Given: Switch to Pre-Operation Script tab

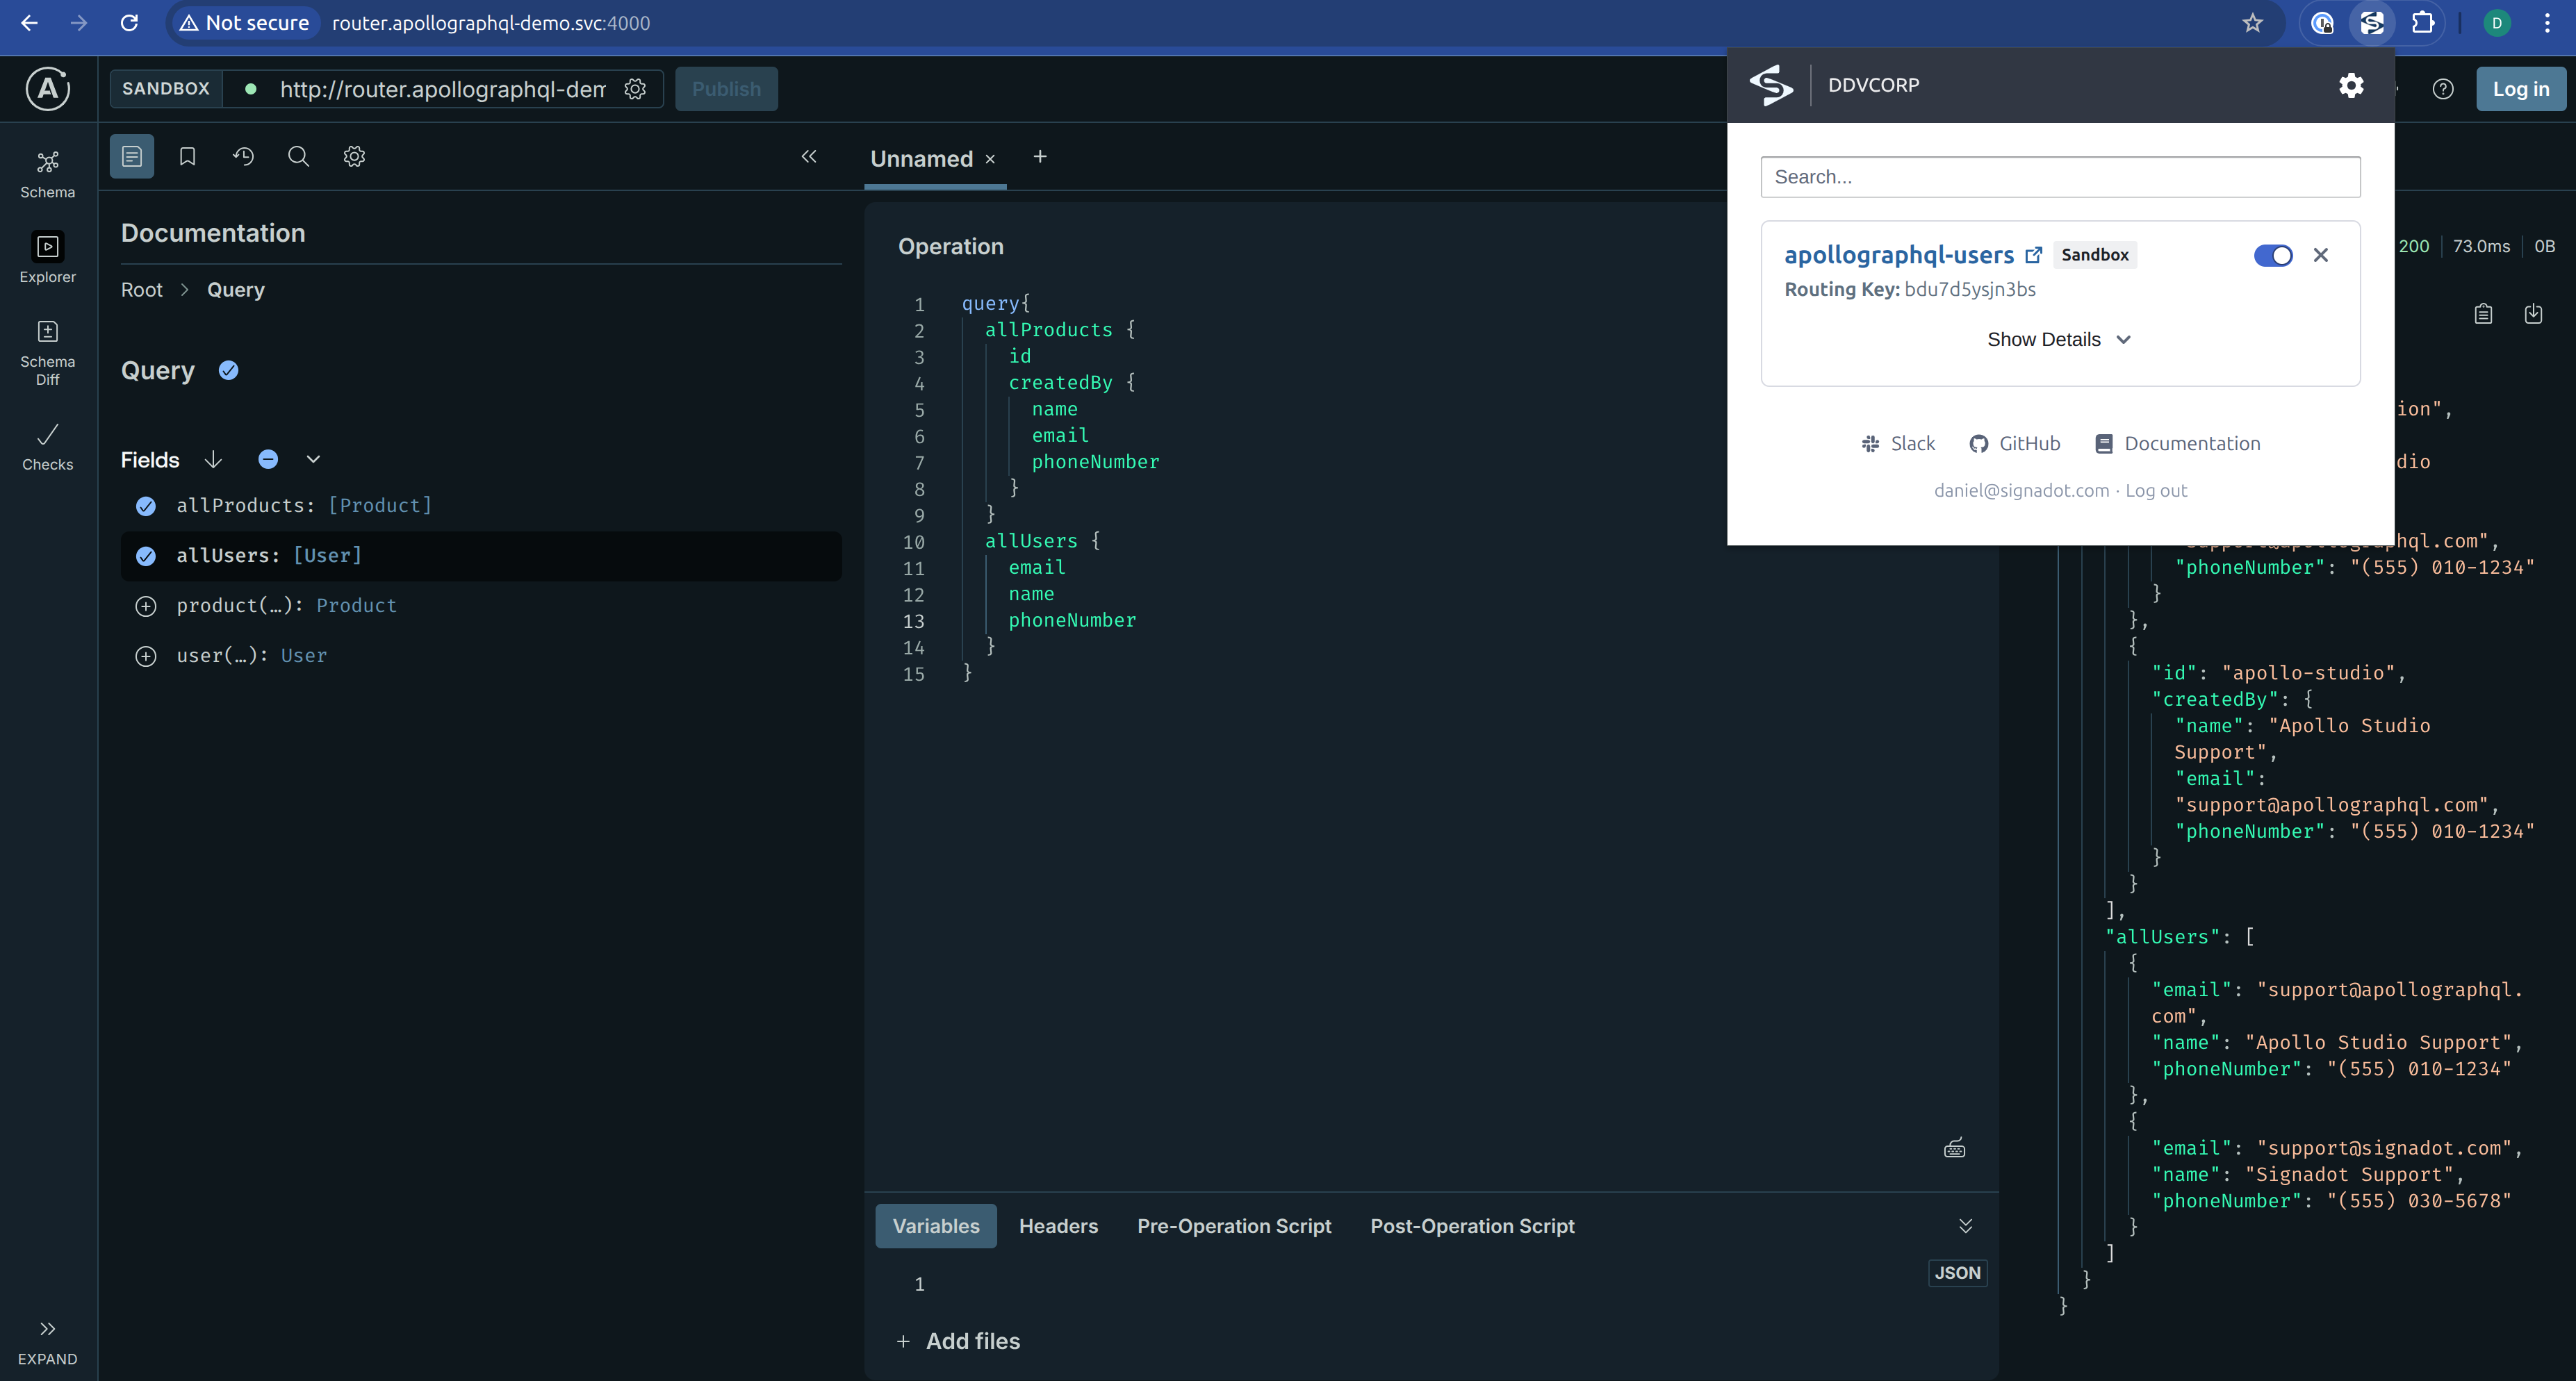Looking at the screenshot, I should point(1234,1226).
